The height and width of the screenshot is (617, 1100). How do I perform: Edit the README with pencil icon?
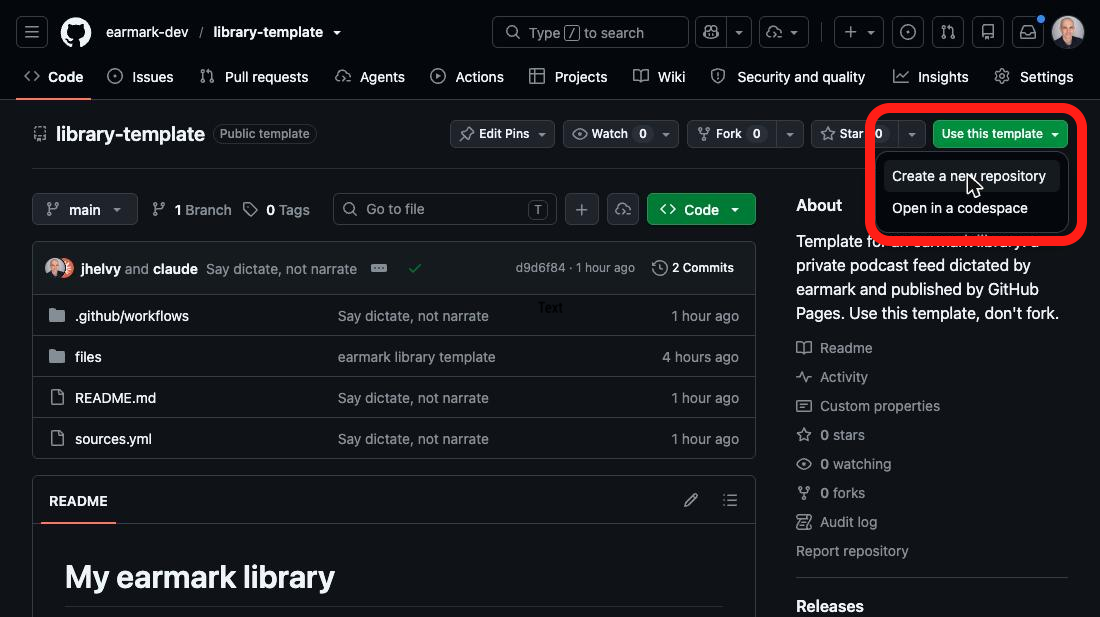pos(691,500)
